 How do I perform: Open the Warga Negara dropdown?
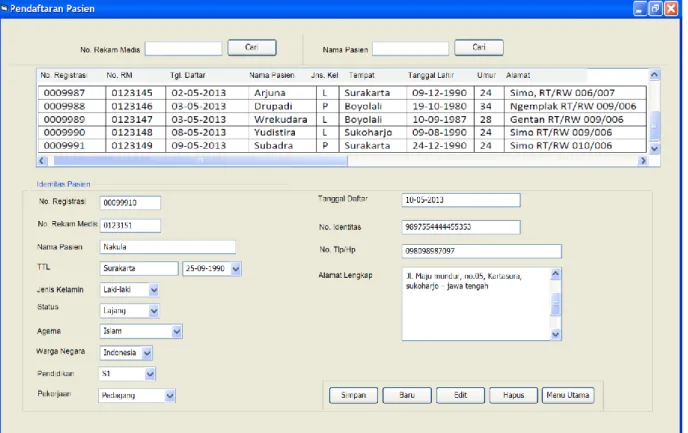pos(147,353)
